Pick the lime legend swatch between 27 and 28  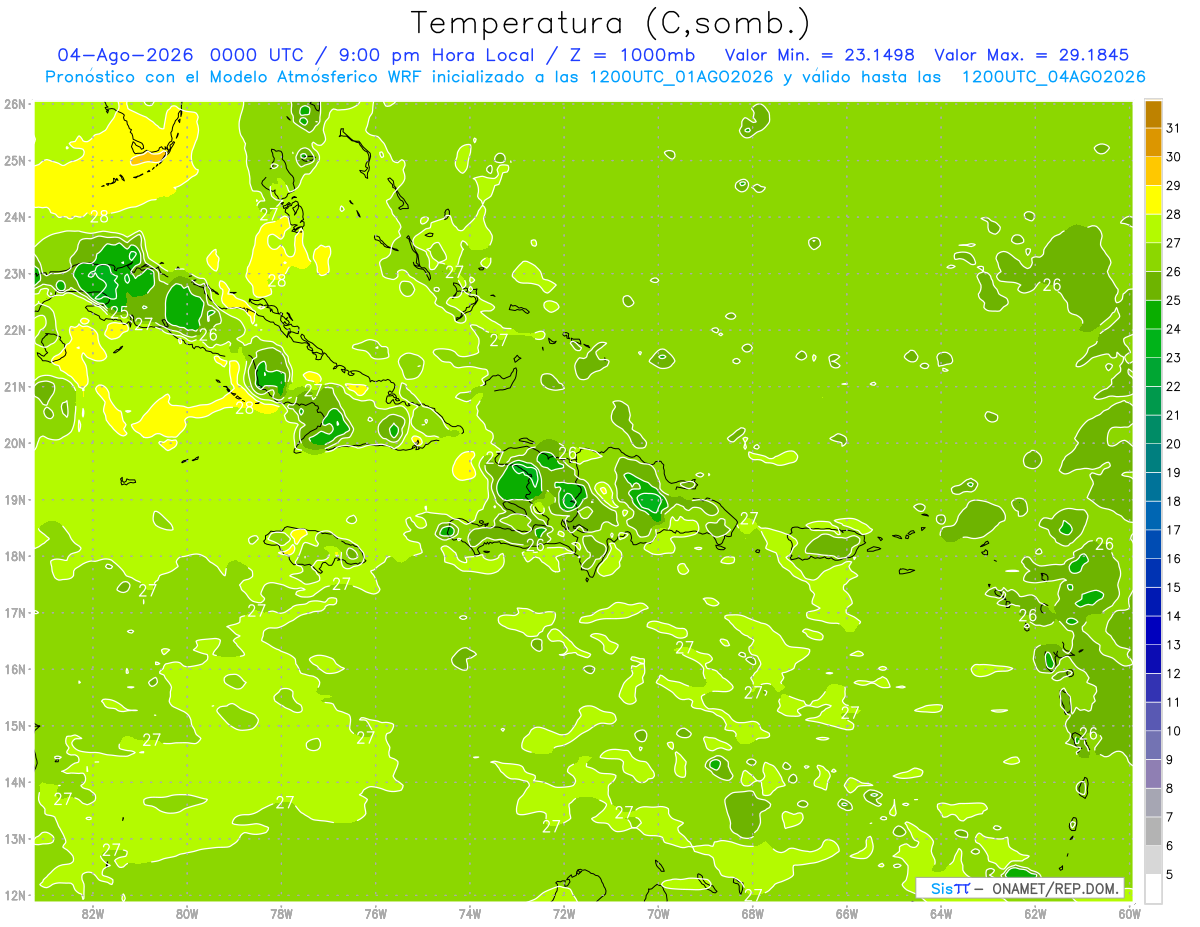(1153, 228)
